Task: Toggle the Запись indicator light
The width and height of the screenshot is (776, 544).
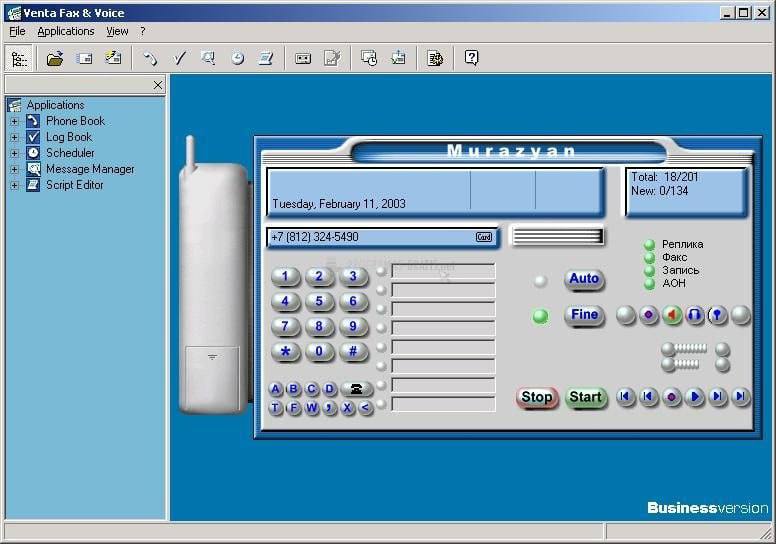Action: coord(649,271)
